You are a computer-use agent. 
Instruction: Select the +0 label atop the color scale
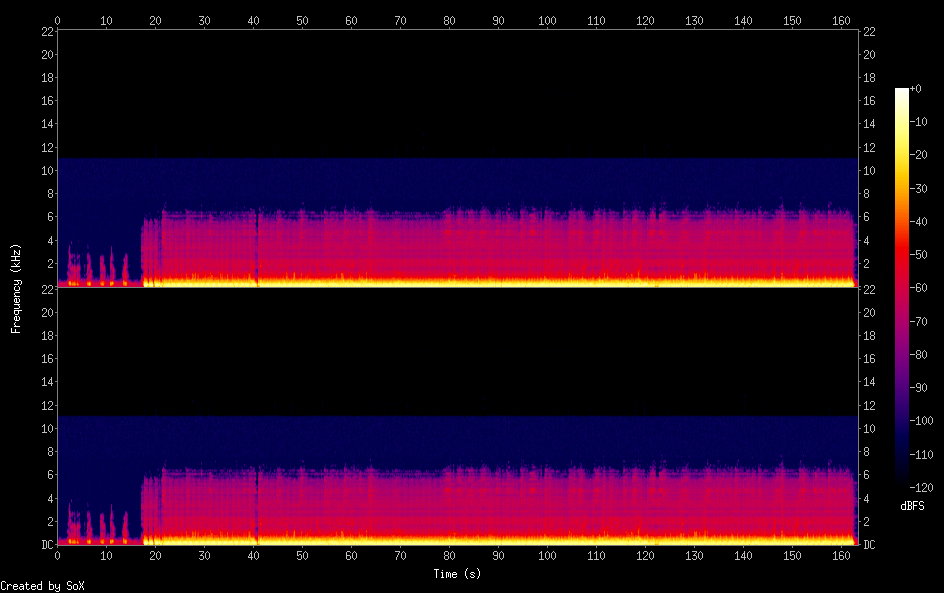click(916, 89)
